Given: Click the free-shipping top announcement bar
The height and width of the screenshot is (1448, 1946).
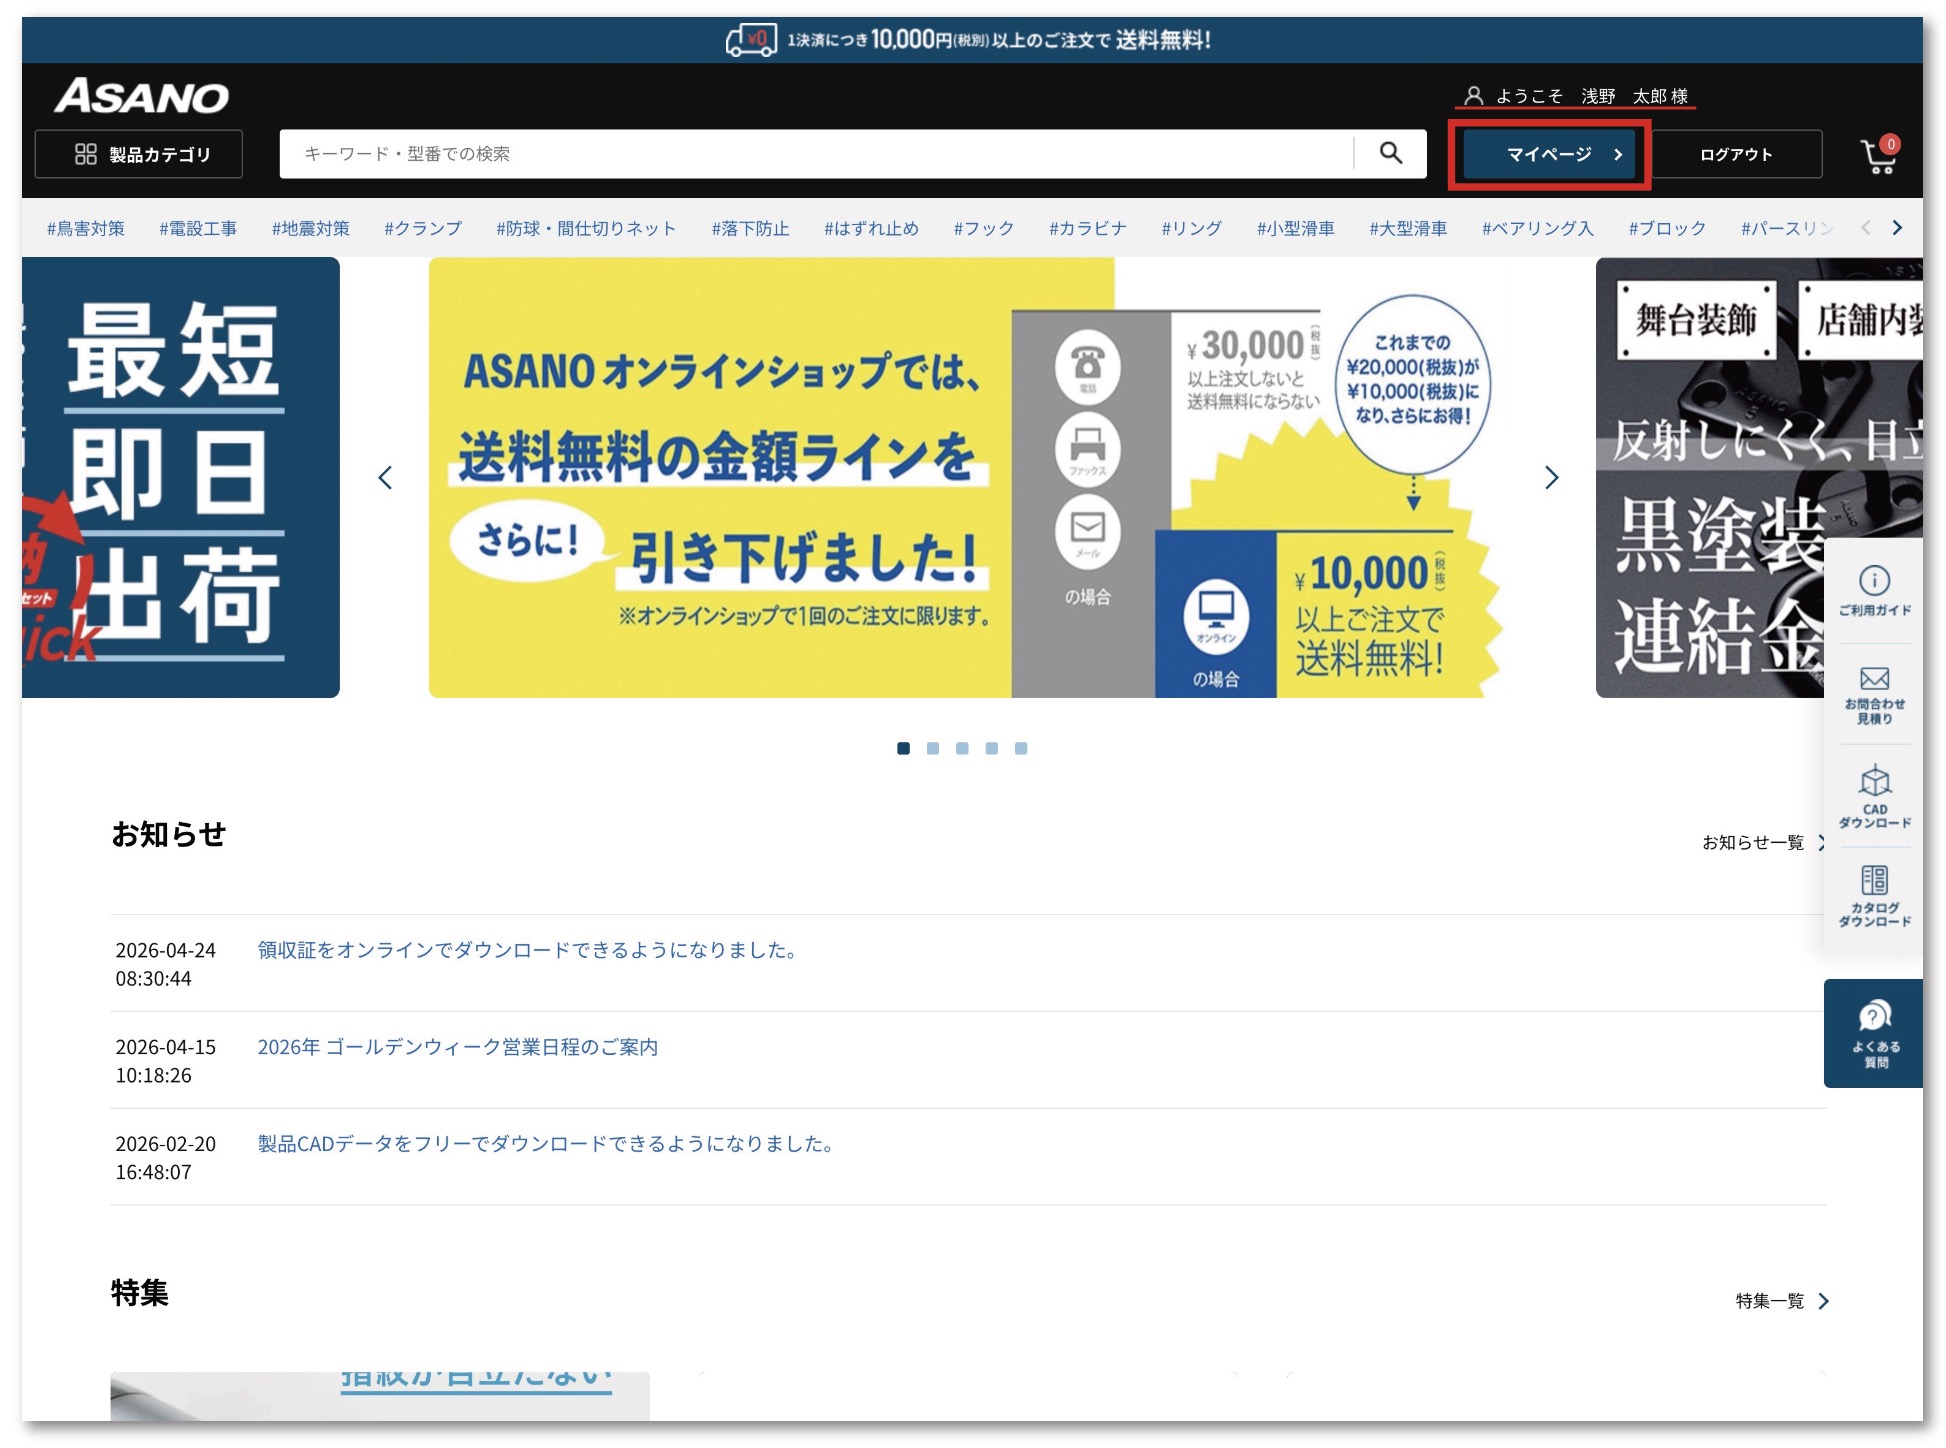Looking at the screenshot, I should tap(972, 40).
